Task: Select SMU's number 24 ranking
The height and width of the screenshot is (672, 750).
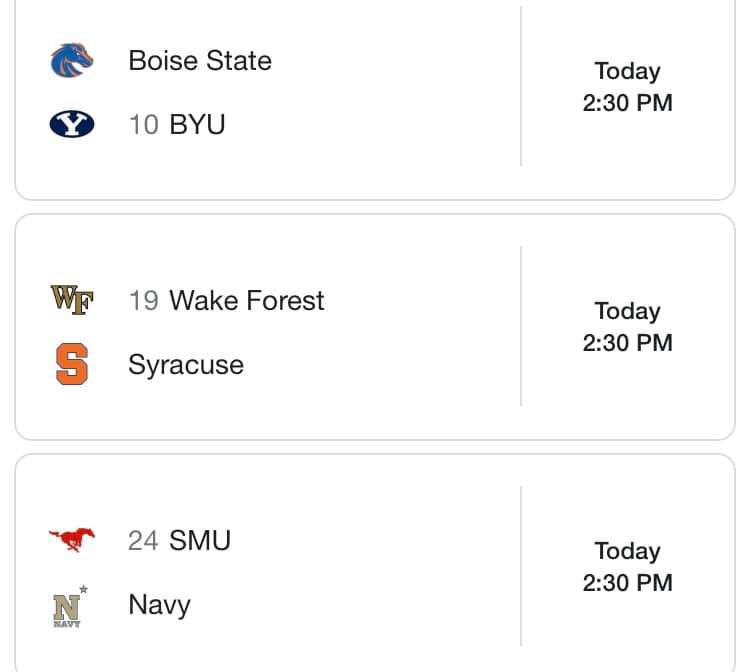Action: (143, 540)
